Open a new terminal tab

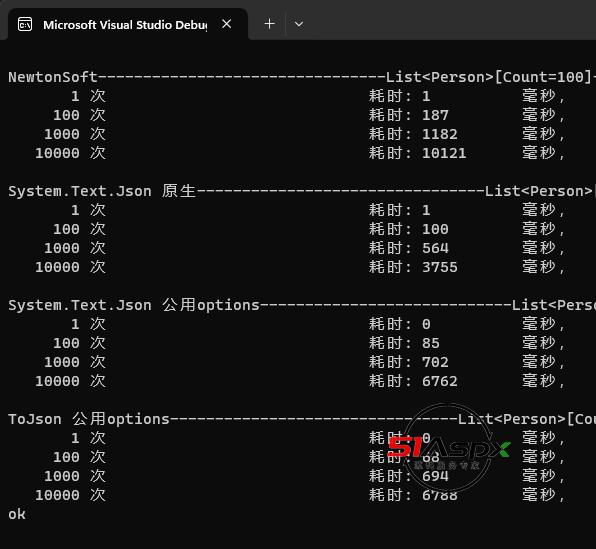269,24
